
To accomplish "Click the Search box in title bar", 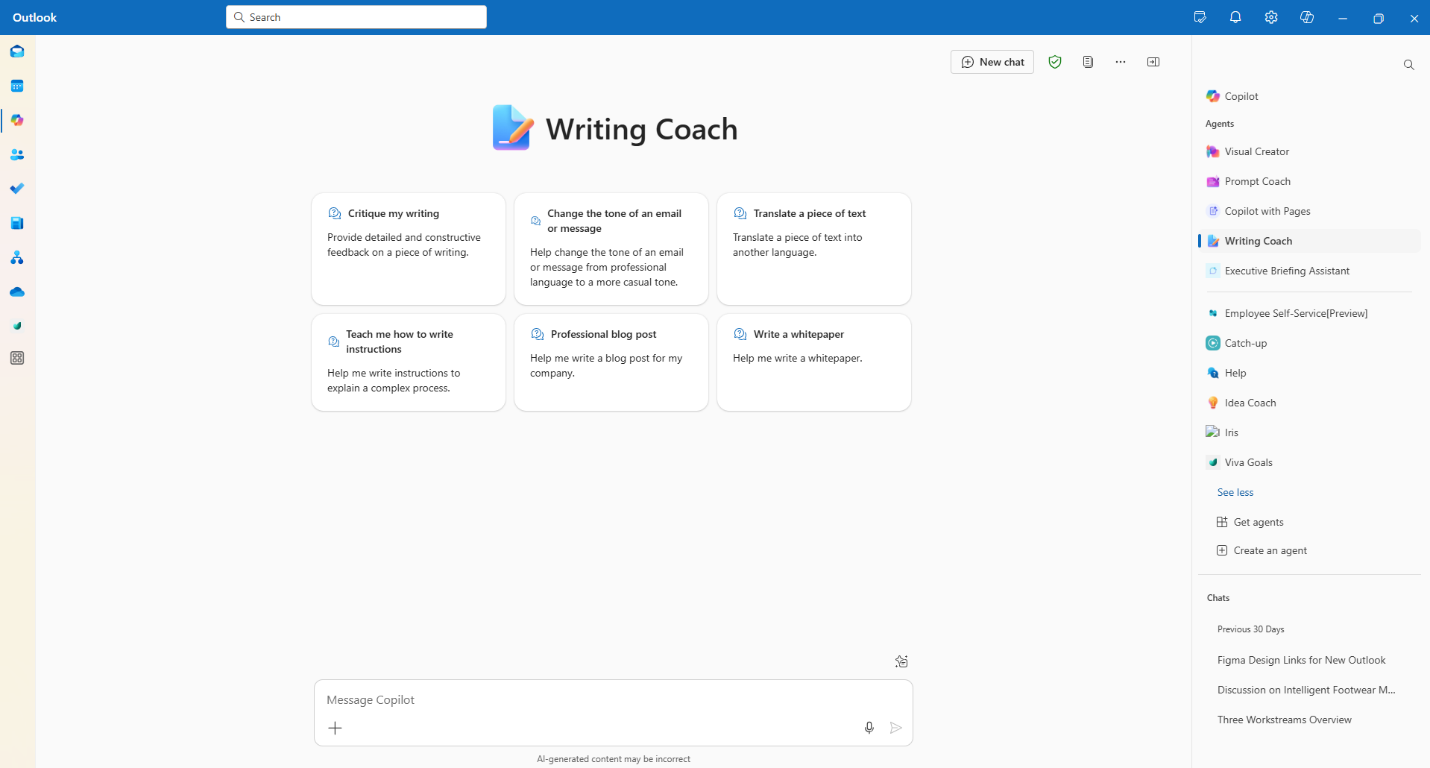I will pyautogui.click(x=356, y=17).
